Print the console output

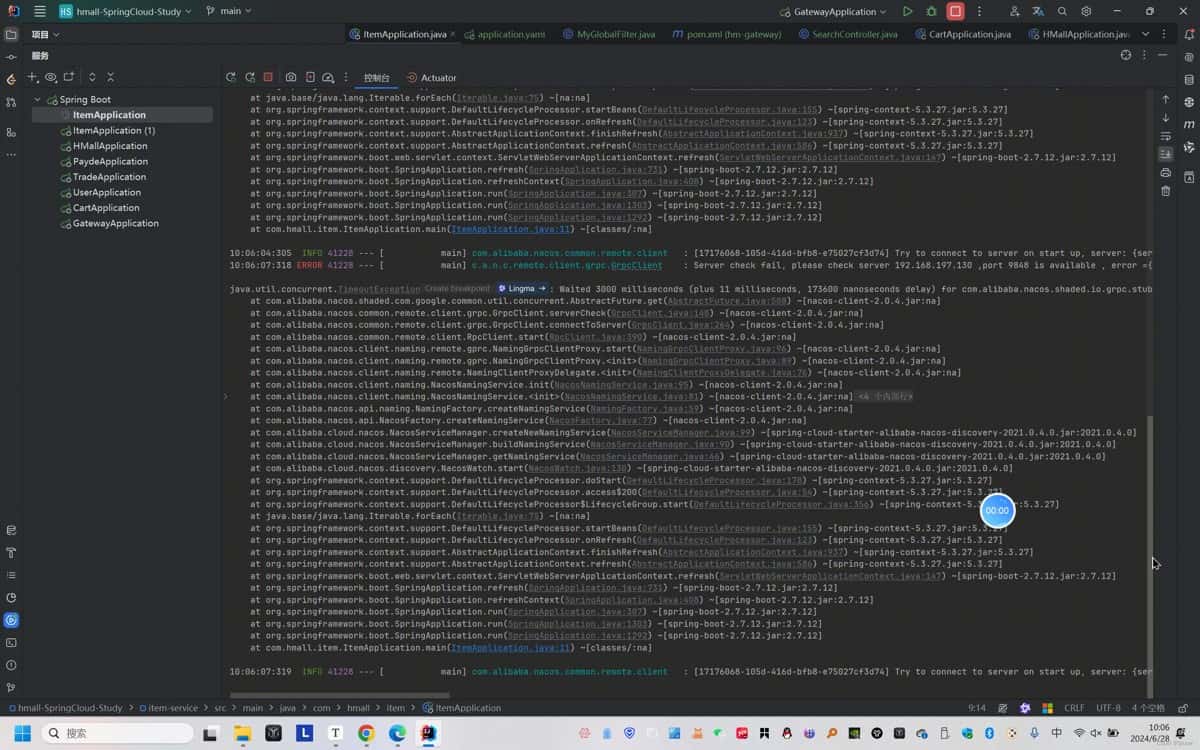[1165, 172]
